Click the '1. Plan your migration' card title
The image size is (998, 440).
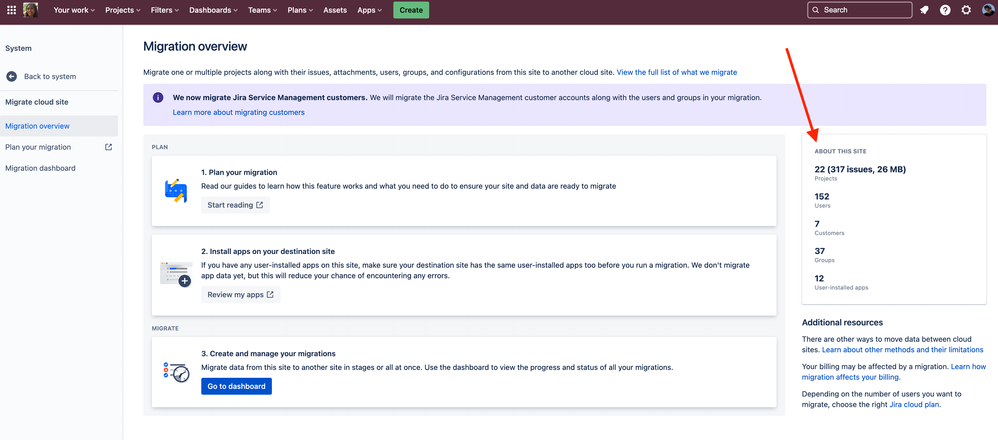point(239,173)
